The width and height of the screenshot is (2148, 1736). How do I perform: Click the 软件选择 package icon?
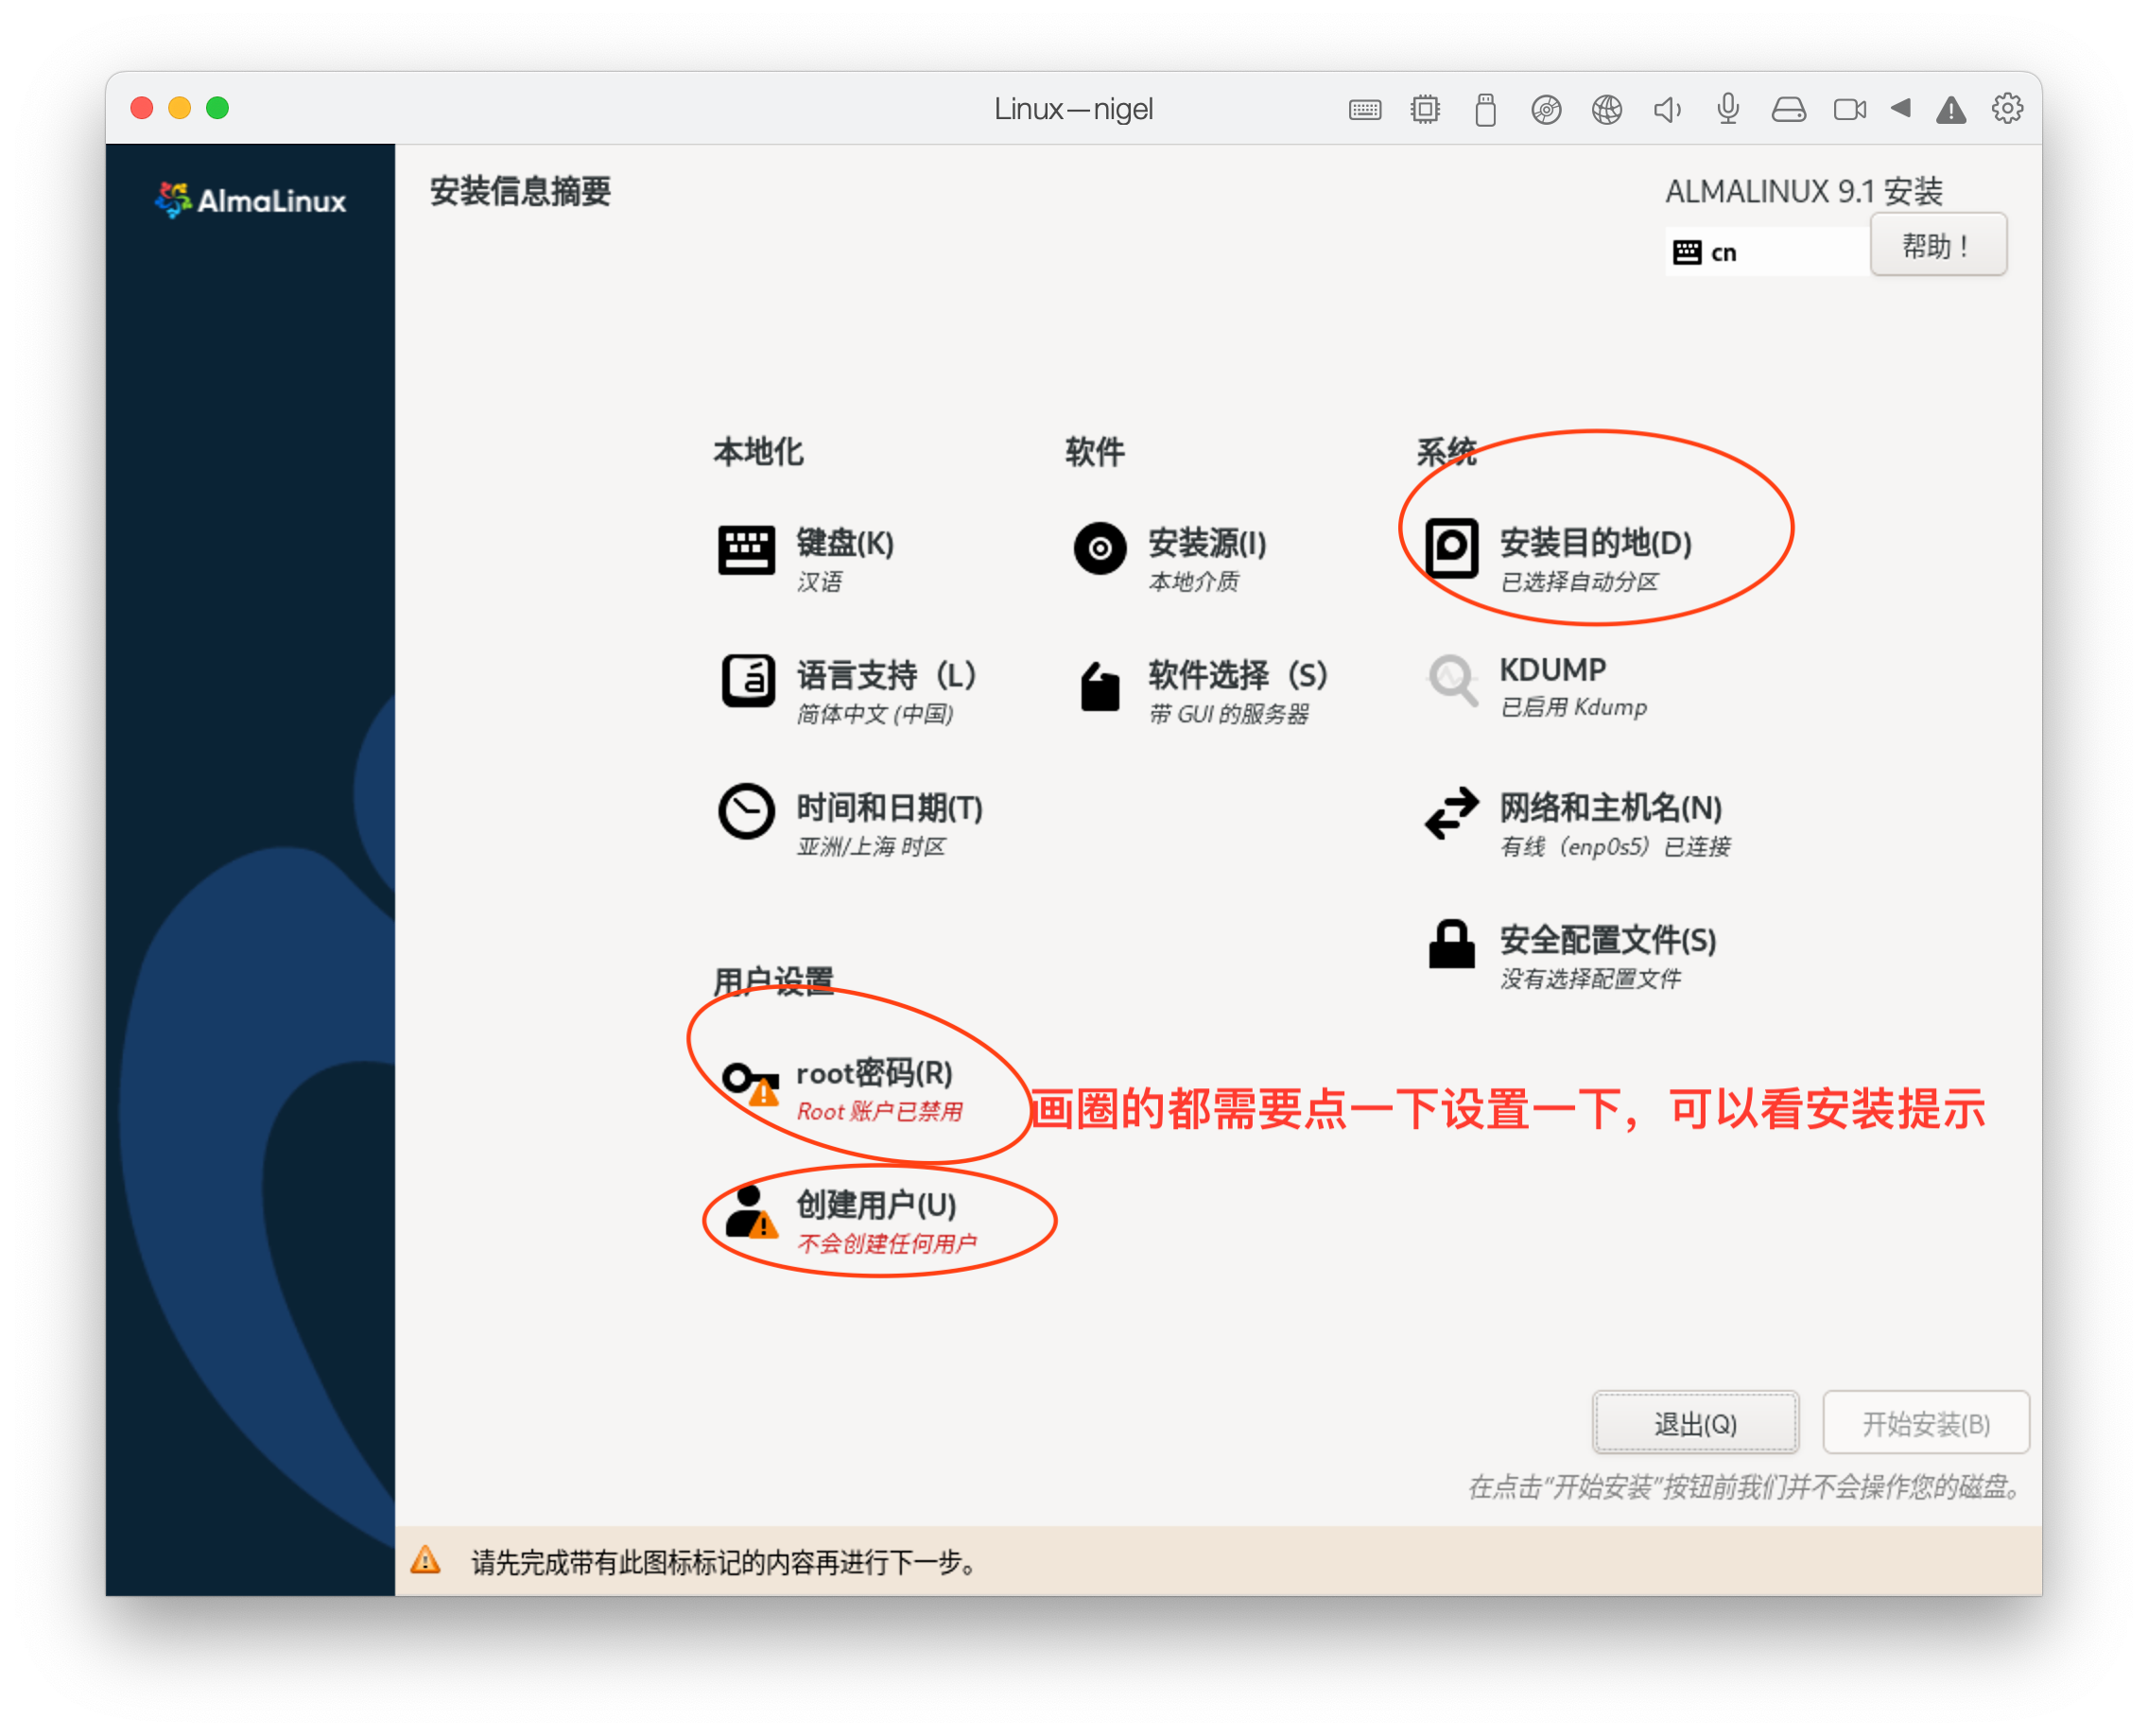point(1100,686)
